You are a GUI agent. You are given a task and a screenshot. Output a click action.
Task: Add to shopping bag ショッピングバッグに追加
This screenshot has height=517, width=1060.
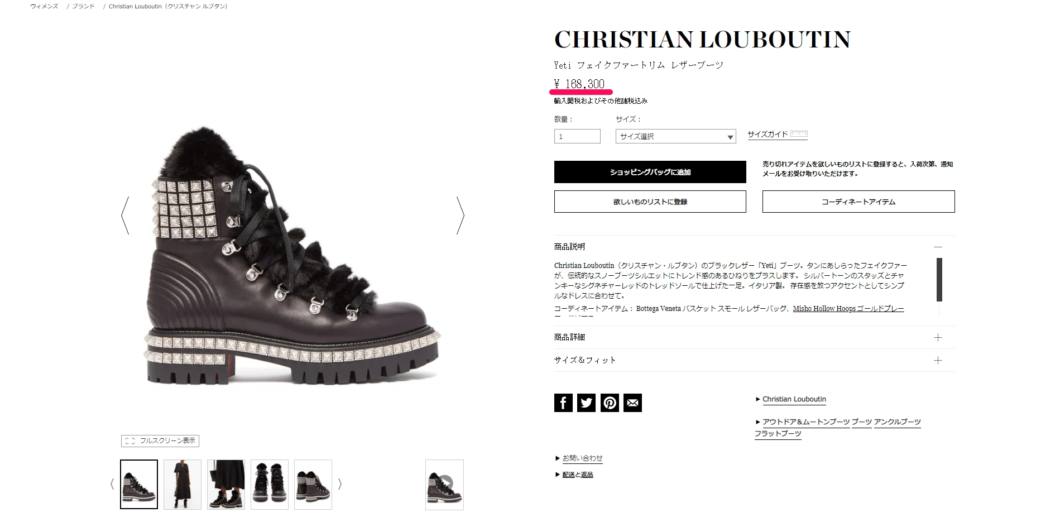point(650,172)
